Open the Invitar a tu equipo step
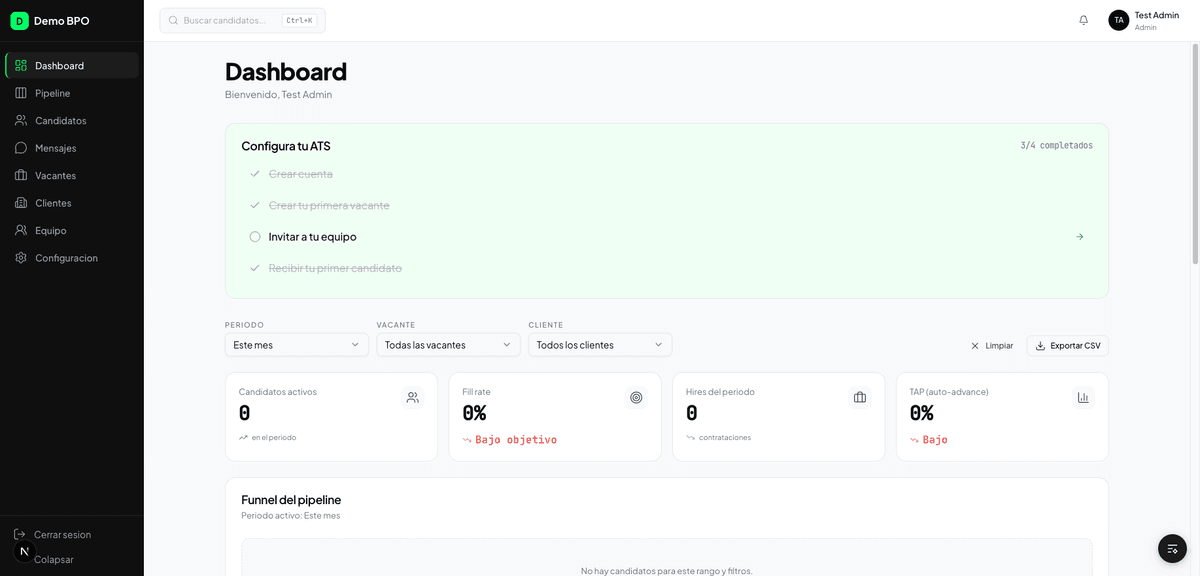 coord(667,237)
